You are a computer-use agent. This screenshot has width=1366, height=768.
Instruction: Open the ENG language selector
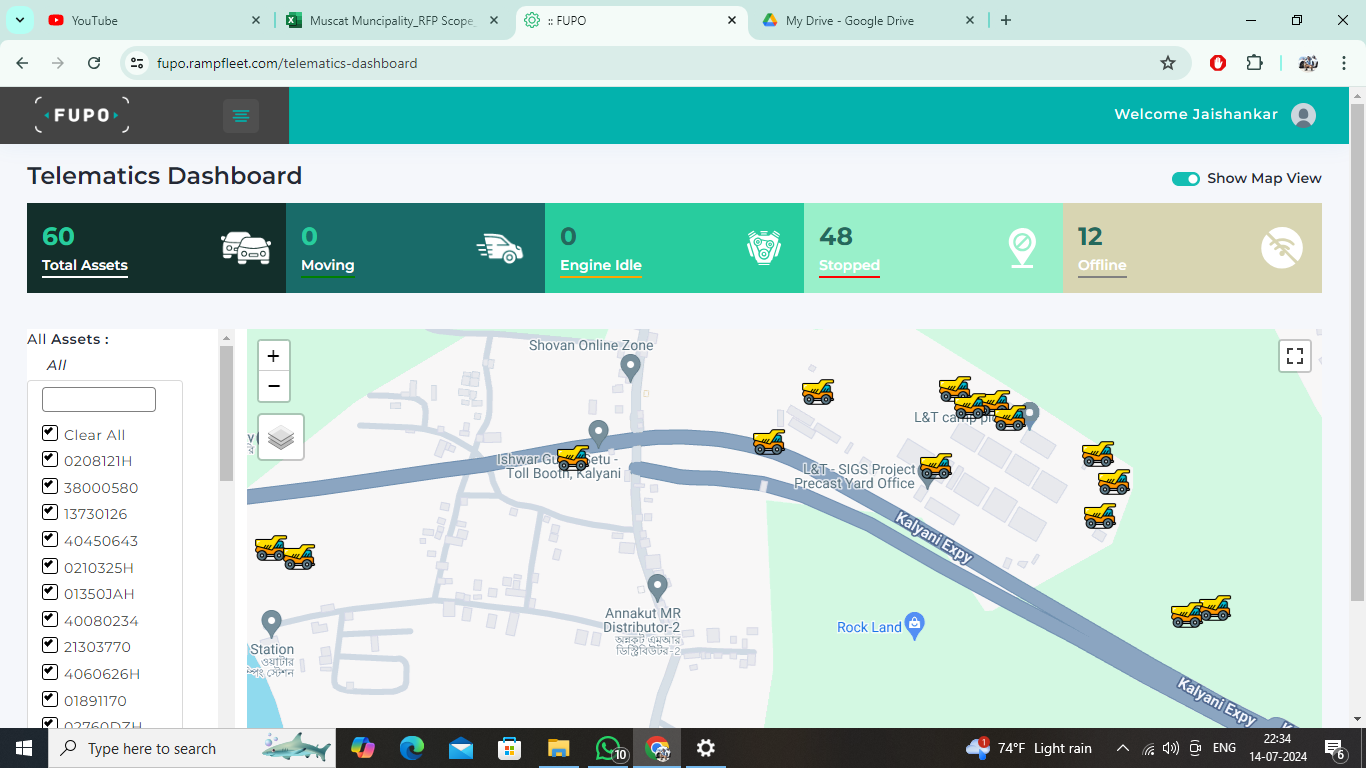[1224, 747]
